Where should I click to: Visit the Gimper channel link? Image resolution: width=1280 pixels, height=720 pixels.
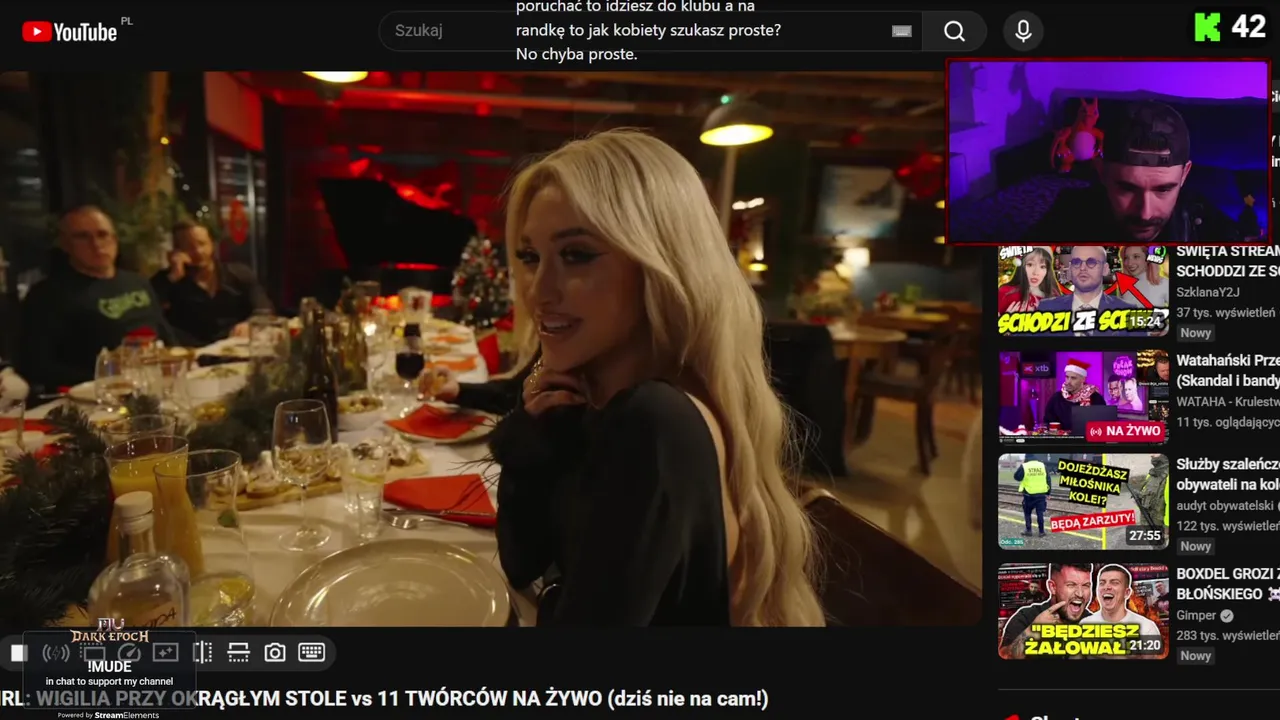[1196, 616]
